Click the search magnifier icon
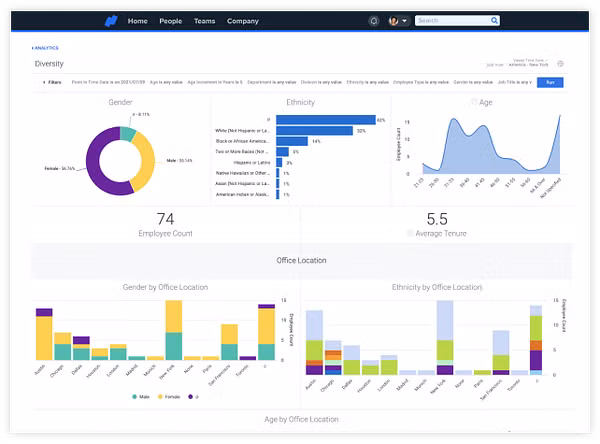Viewport: 600px width, 444px height. pyautogui.click(x=494, y=20)
